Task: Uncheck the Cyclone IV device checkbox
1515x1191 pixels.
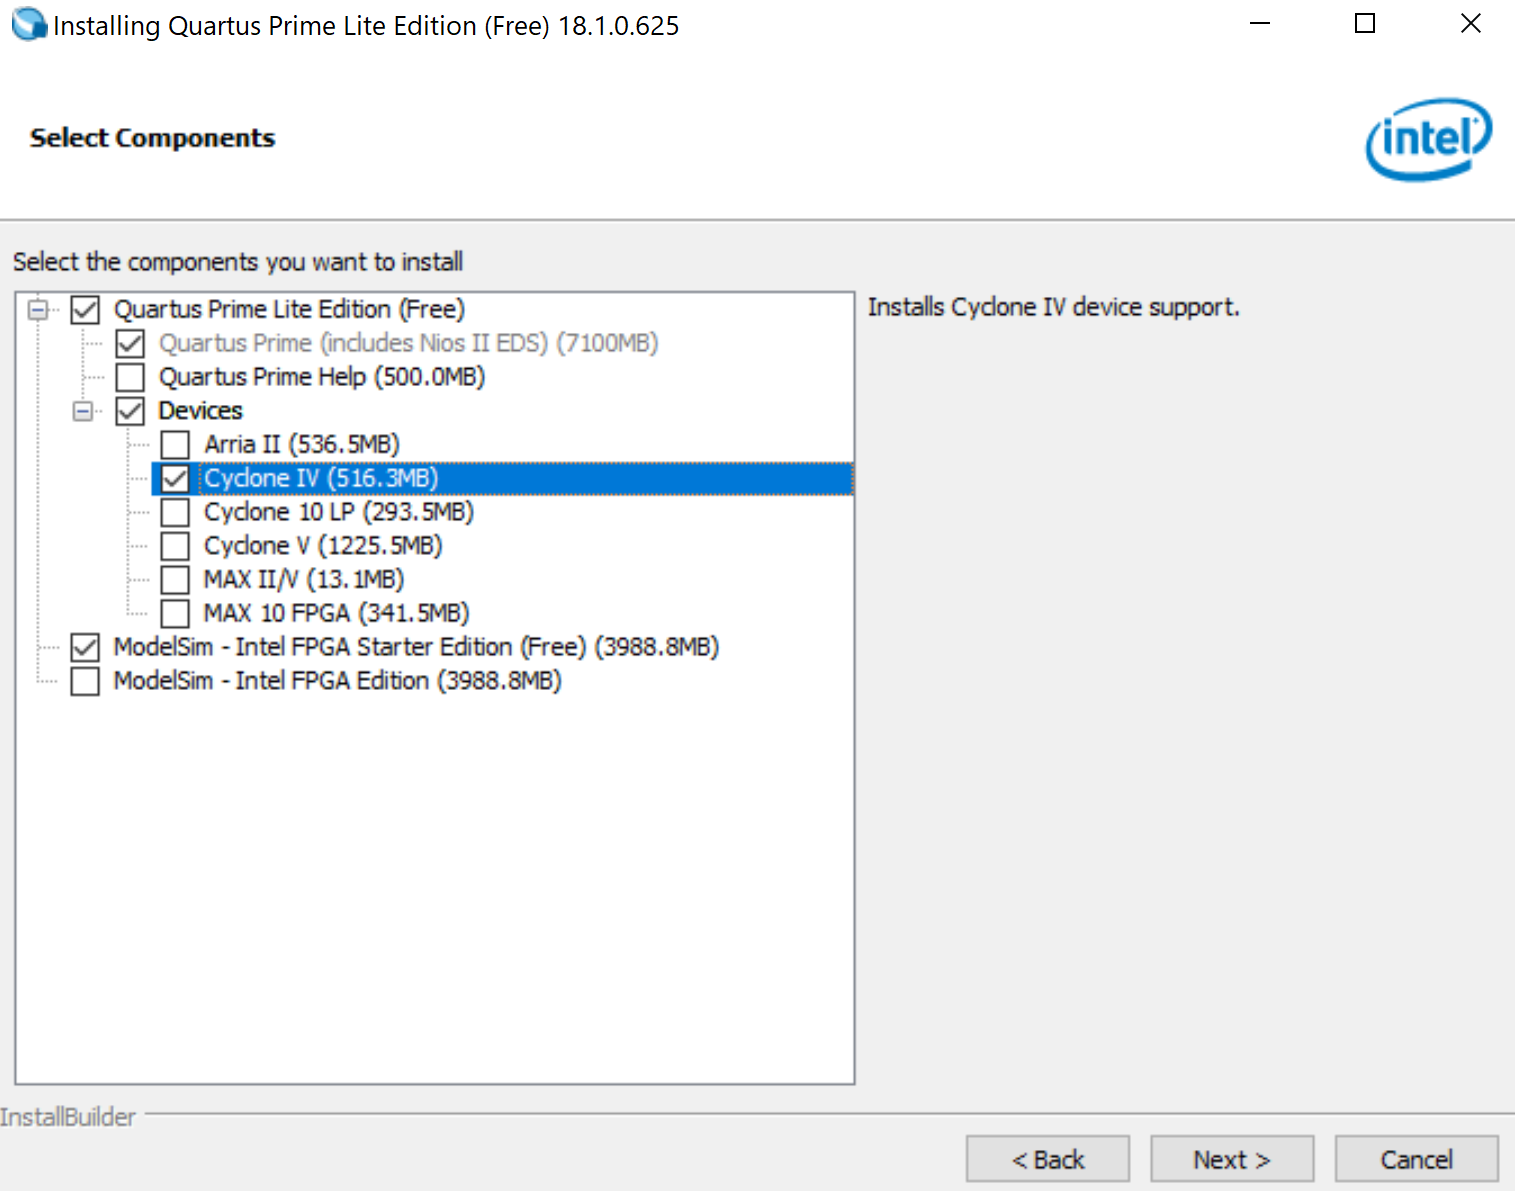Action: [175, 478]
